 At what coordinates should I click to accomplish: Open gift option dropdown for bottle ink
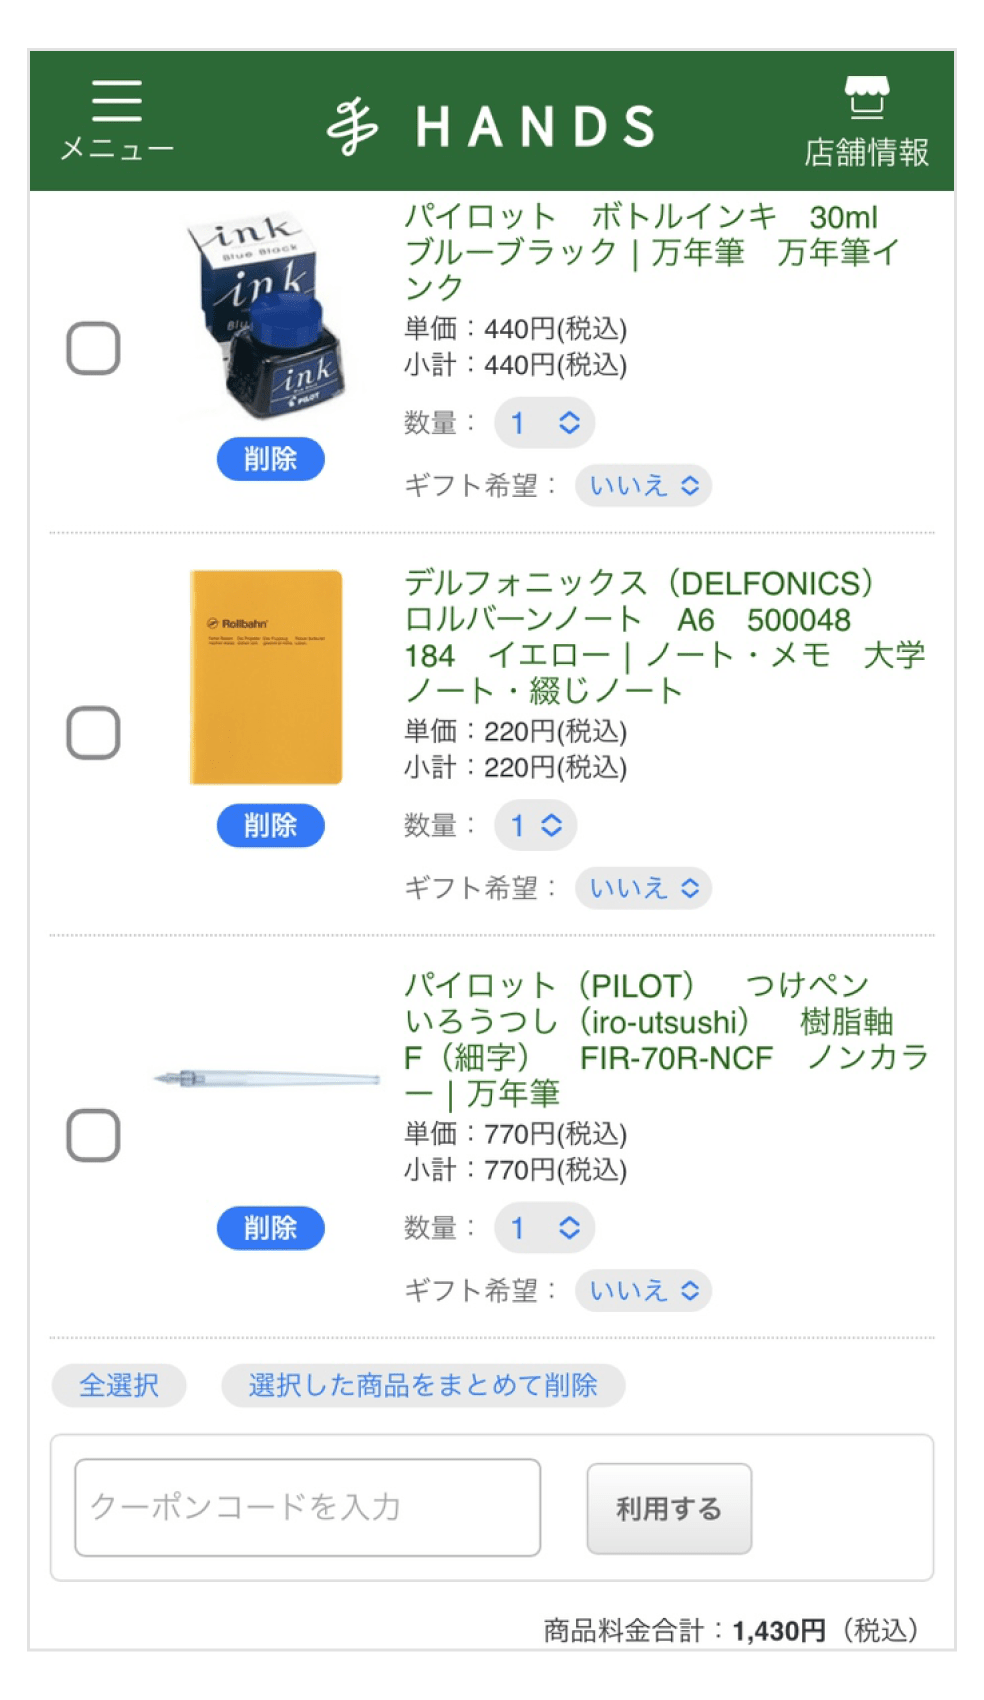pos(643,486)
